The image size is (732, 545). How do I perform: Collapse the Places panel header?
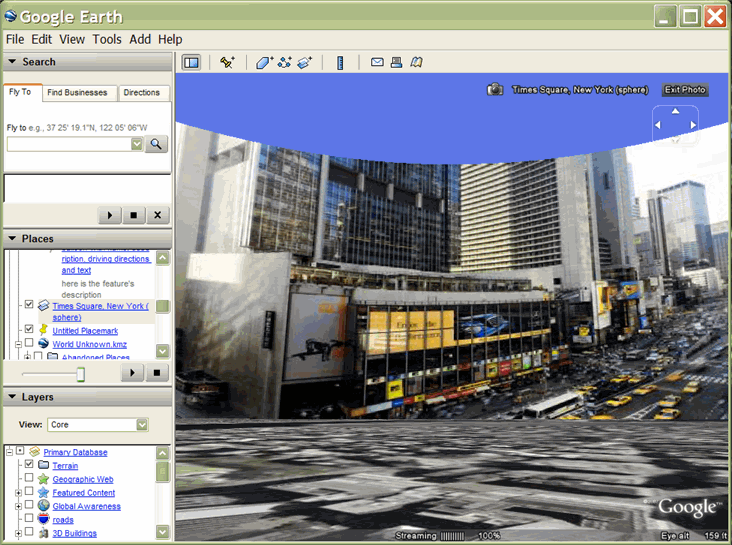coord(12,239)
